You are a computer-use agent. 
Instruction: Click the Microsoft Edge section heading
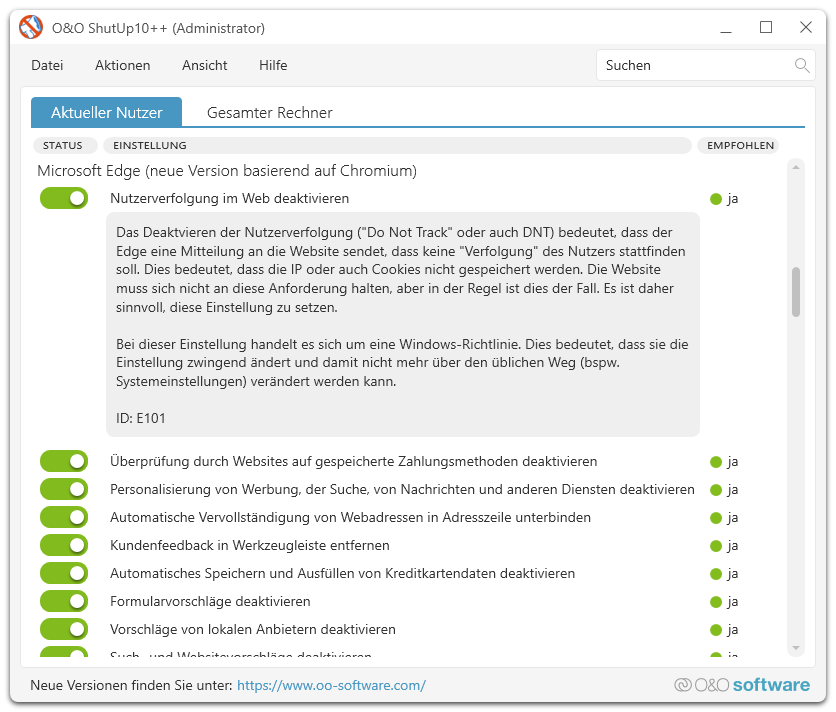point(227,171)
